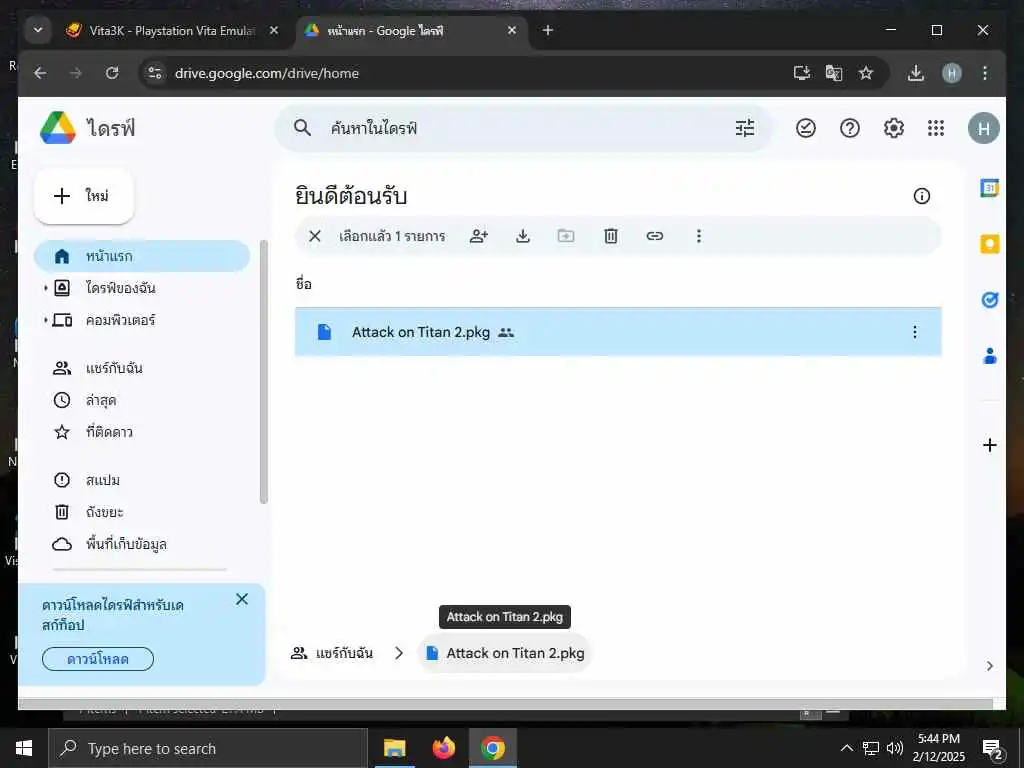Image resolution: width=1024 pixels, height=768 pixels.
Task: Click the address bar URL drive.google.com
Action: click(266, 73)
